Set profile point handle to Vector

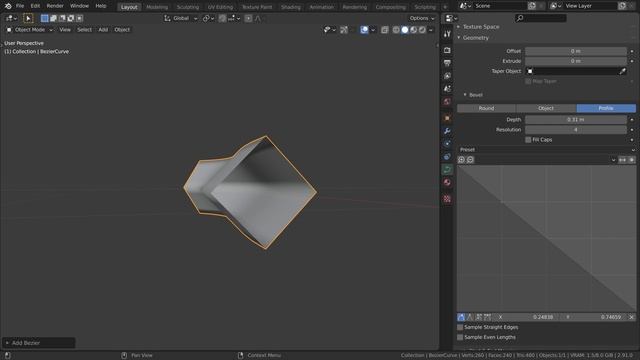(x=470, y=317)
